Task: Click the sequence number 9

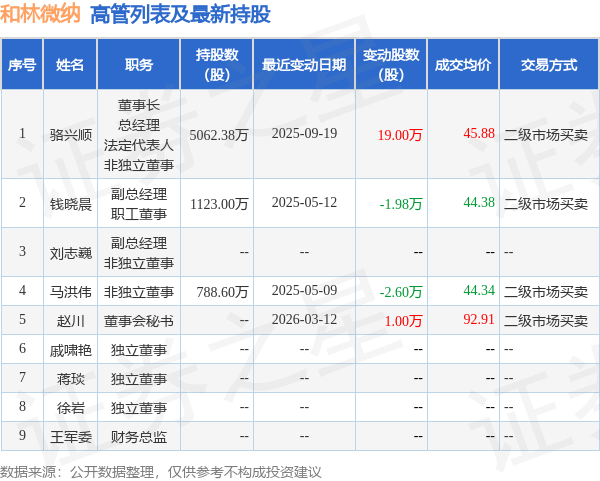Action: [x=22, y=435]
